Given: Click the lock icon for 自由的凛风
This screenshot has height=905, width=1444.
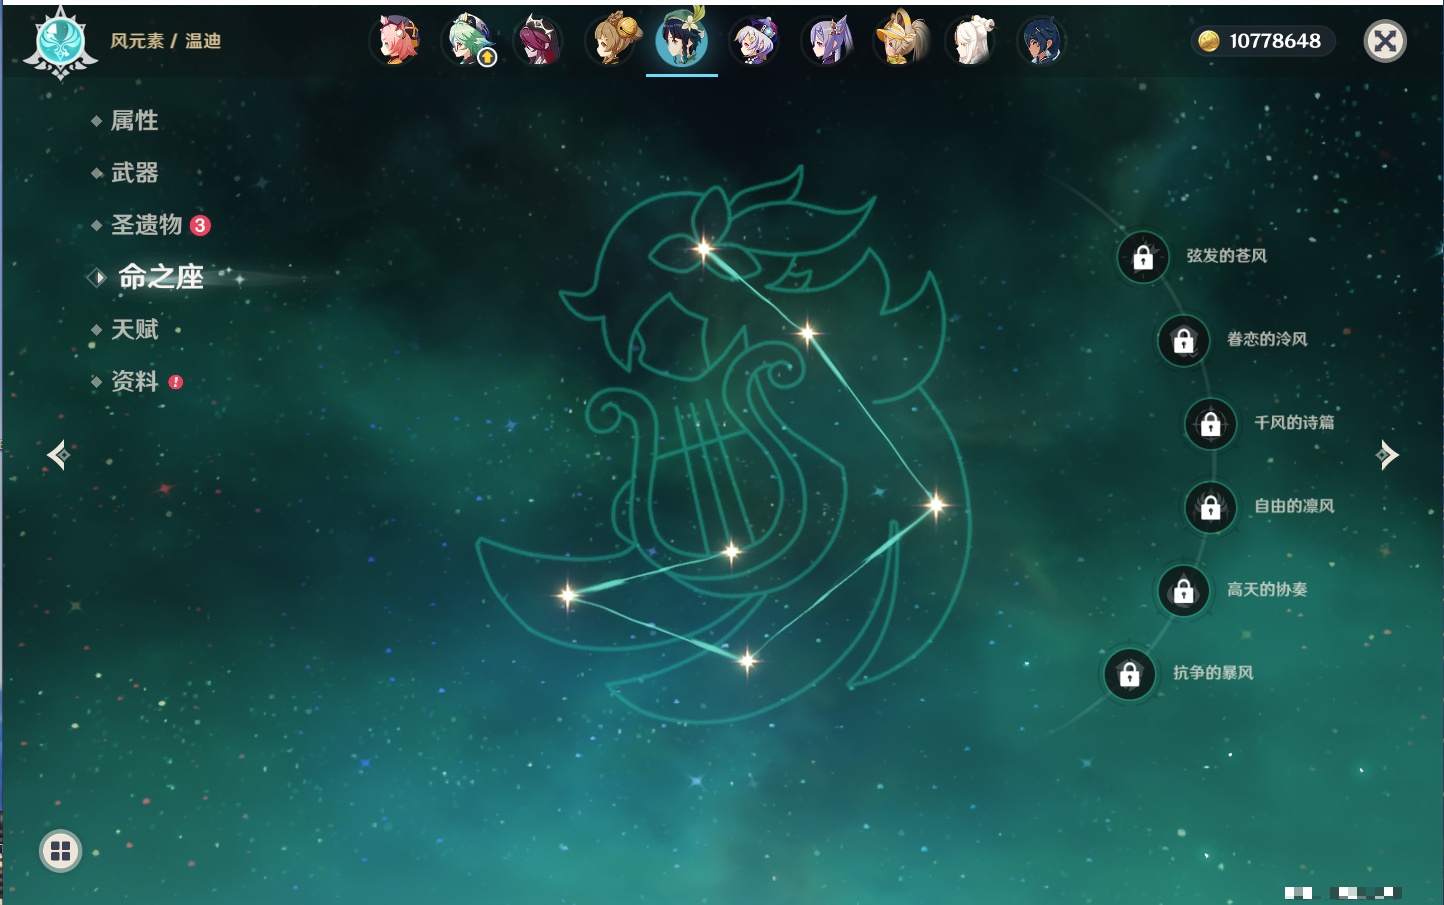Looking at the screenshot, I should 1211,507.
